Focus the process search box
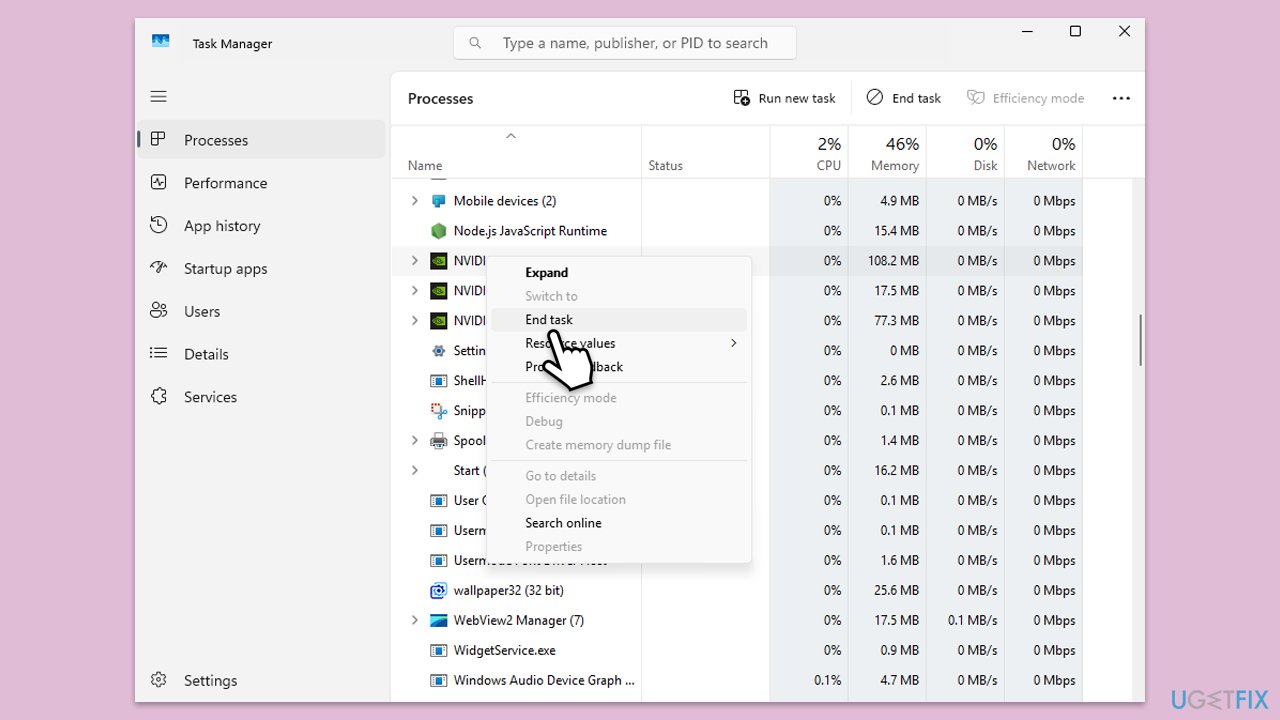 tap(625, 43)
